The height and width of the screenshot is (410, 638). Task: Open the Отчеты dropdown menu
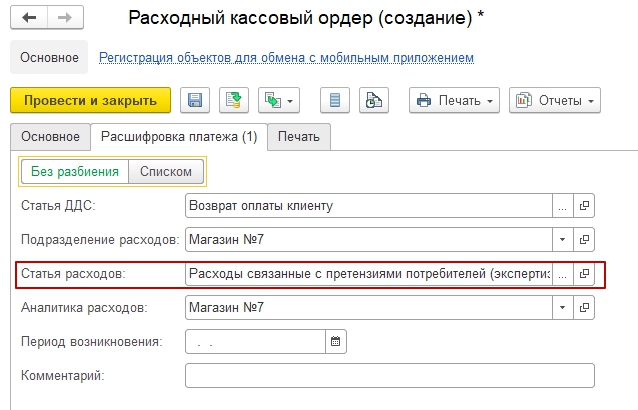553,100
